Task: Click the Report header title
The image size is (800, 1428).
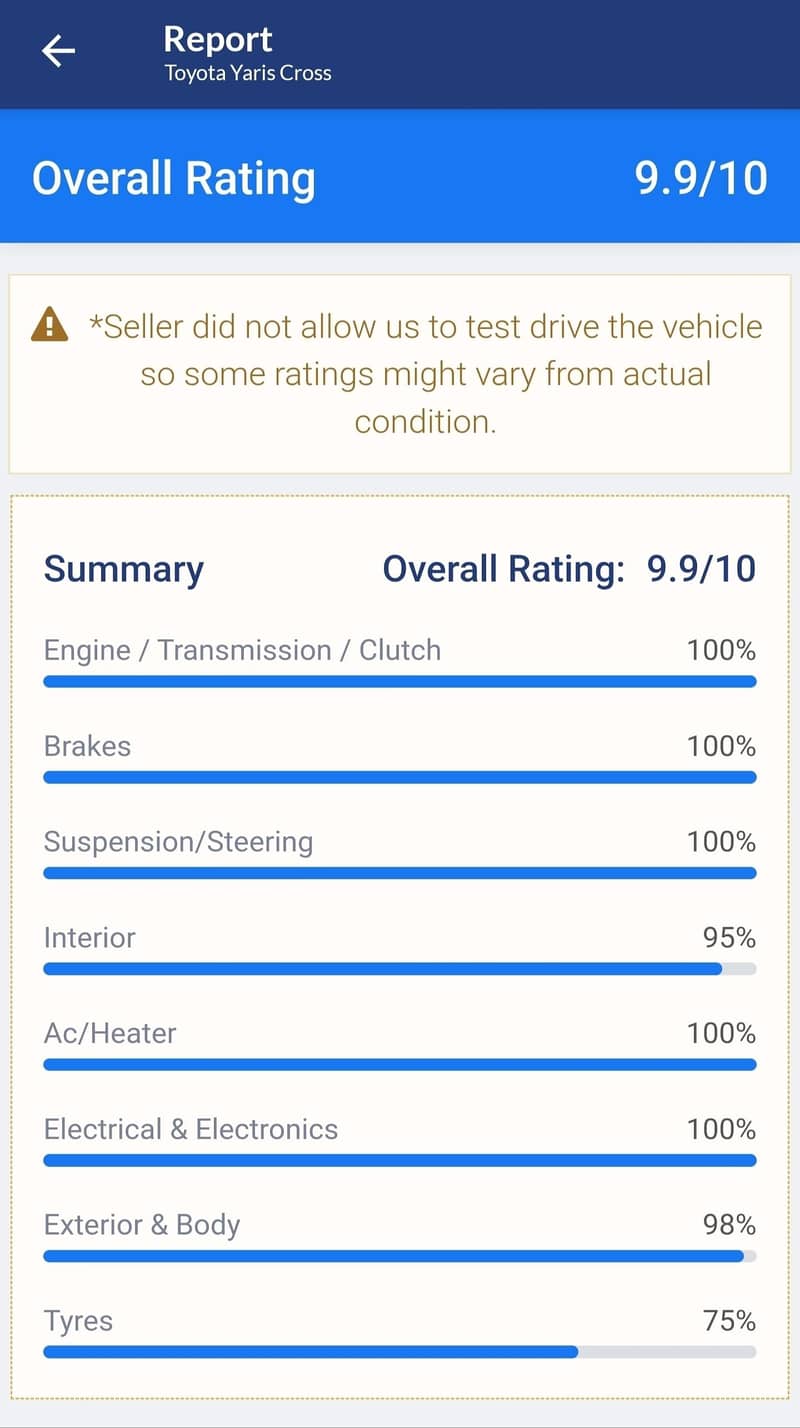Action: tap(218, 39)
